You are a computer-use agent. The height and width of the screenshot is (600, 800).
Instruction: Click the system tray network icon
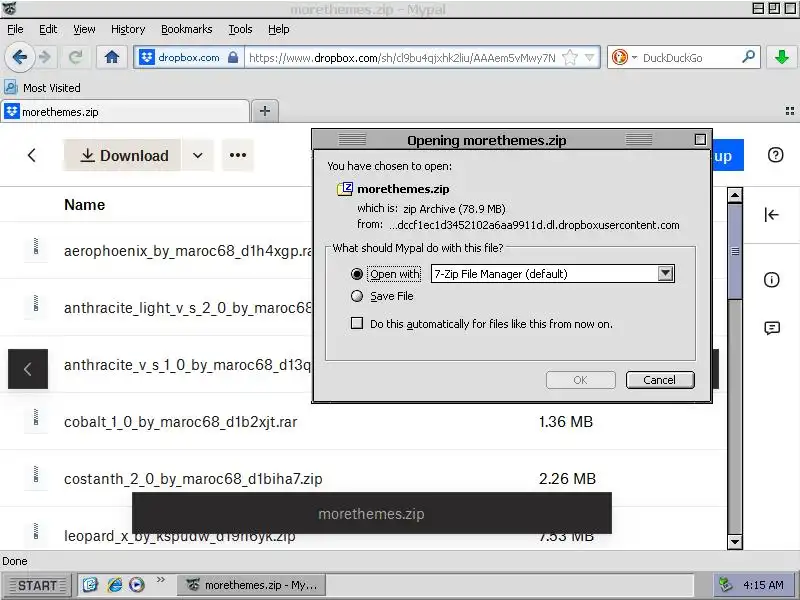[x=725, y=584]
